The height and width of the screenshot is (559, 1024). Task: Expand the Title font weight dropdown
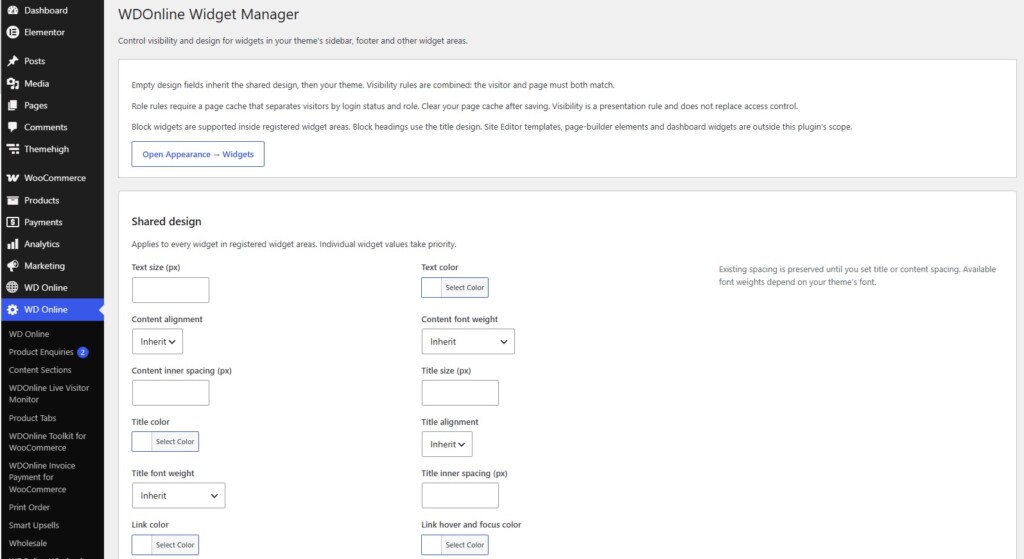click(x=178, y=496)
